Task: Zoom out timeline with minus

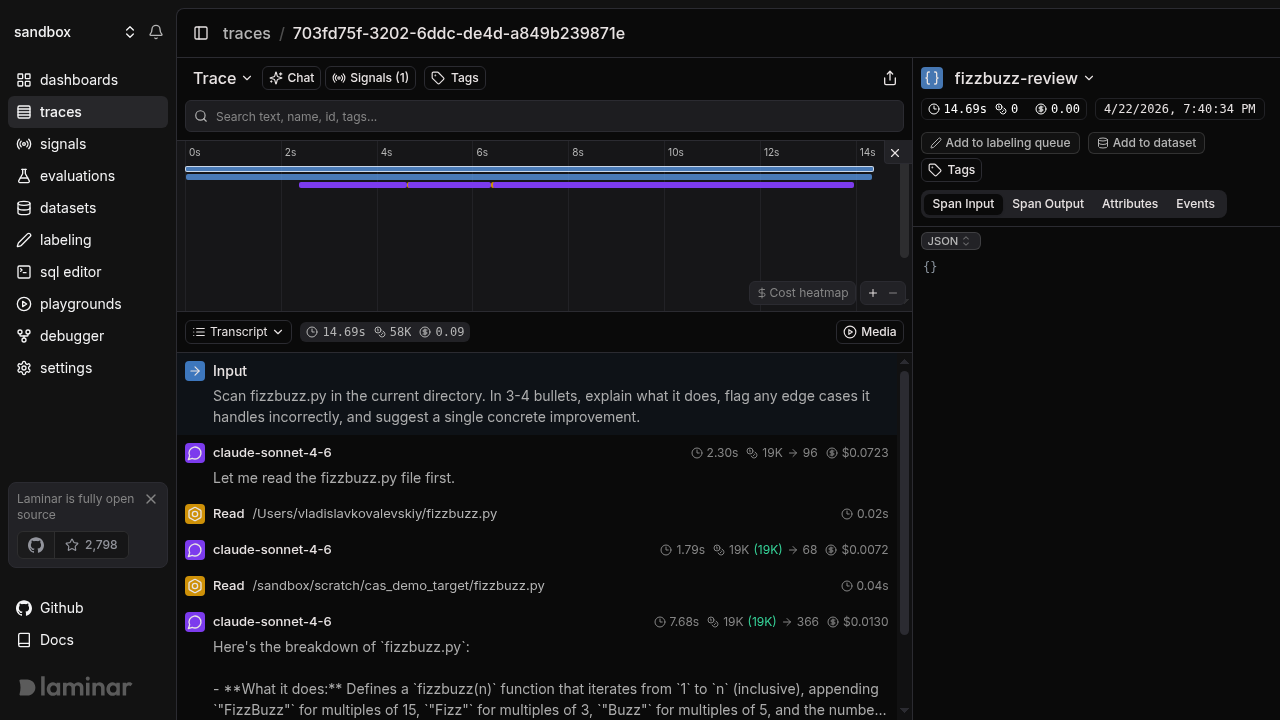Action: (894, 293)
